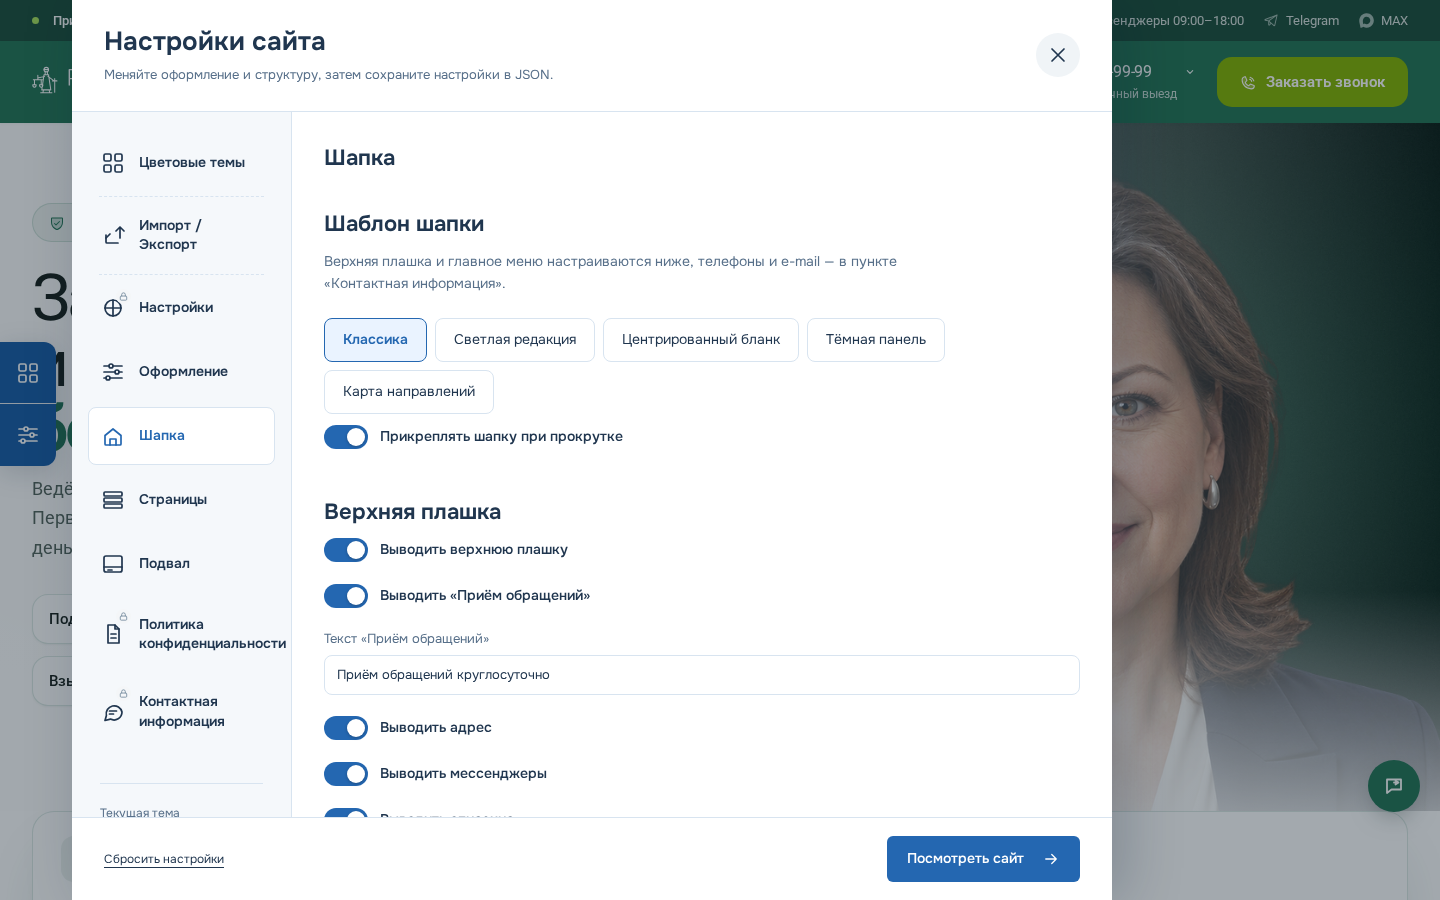The image size is (1440, 900).
Task: Click the Импорт / Экспорт share icon
Action: pyautogui.click(x=113, y=235)
